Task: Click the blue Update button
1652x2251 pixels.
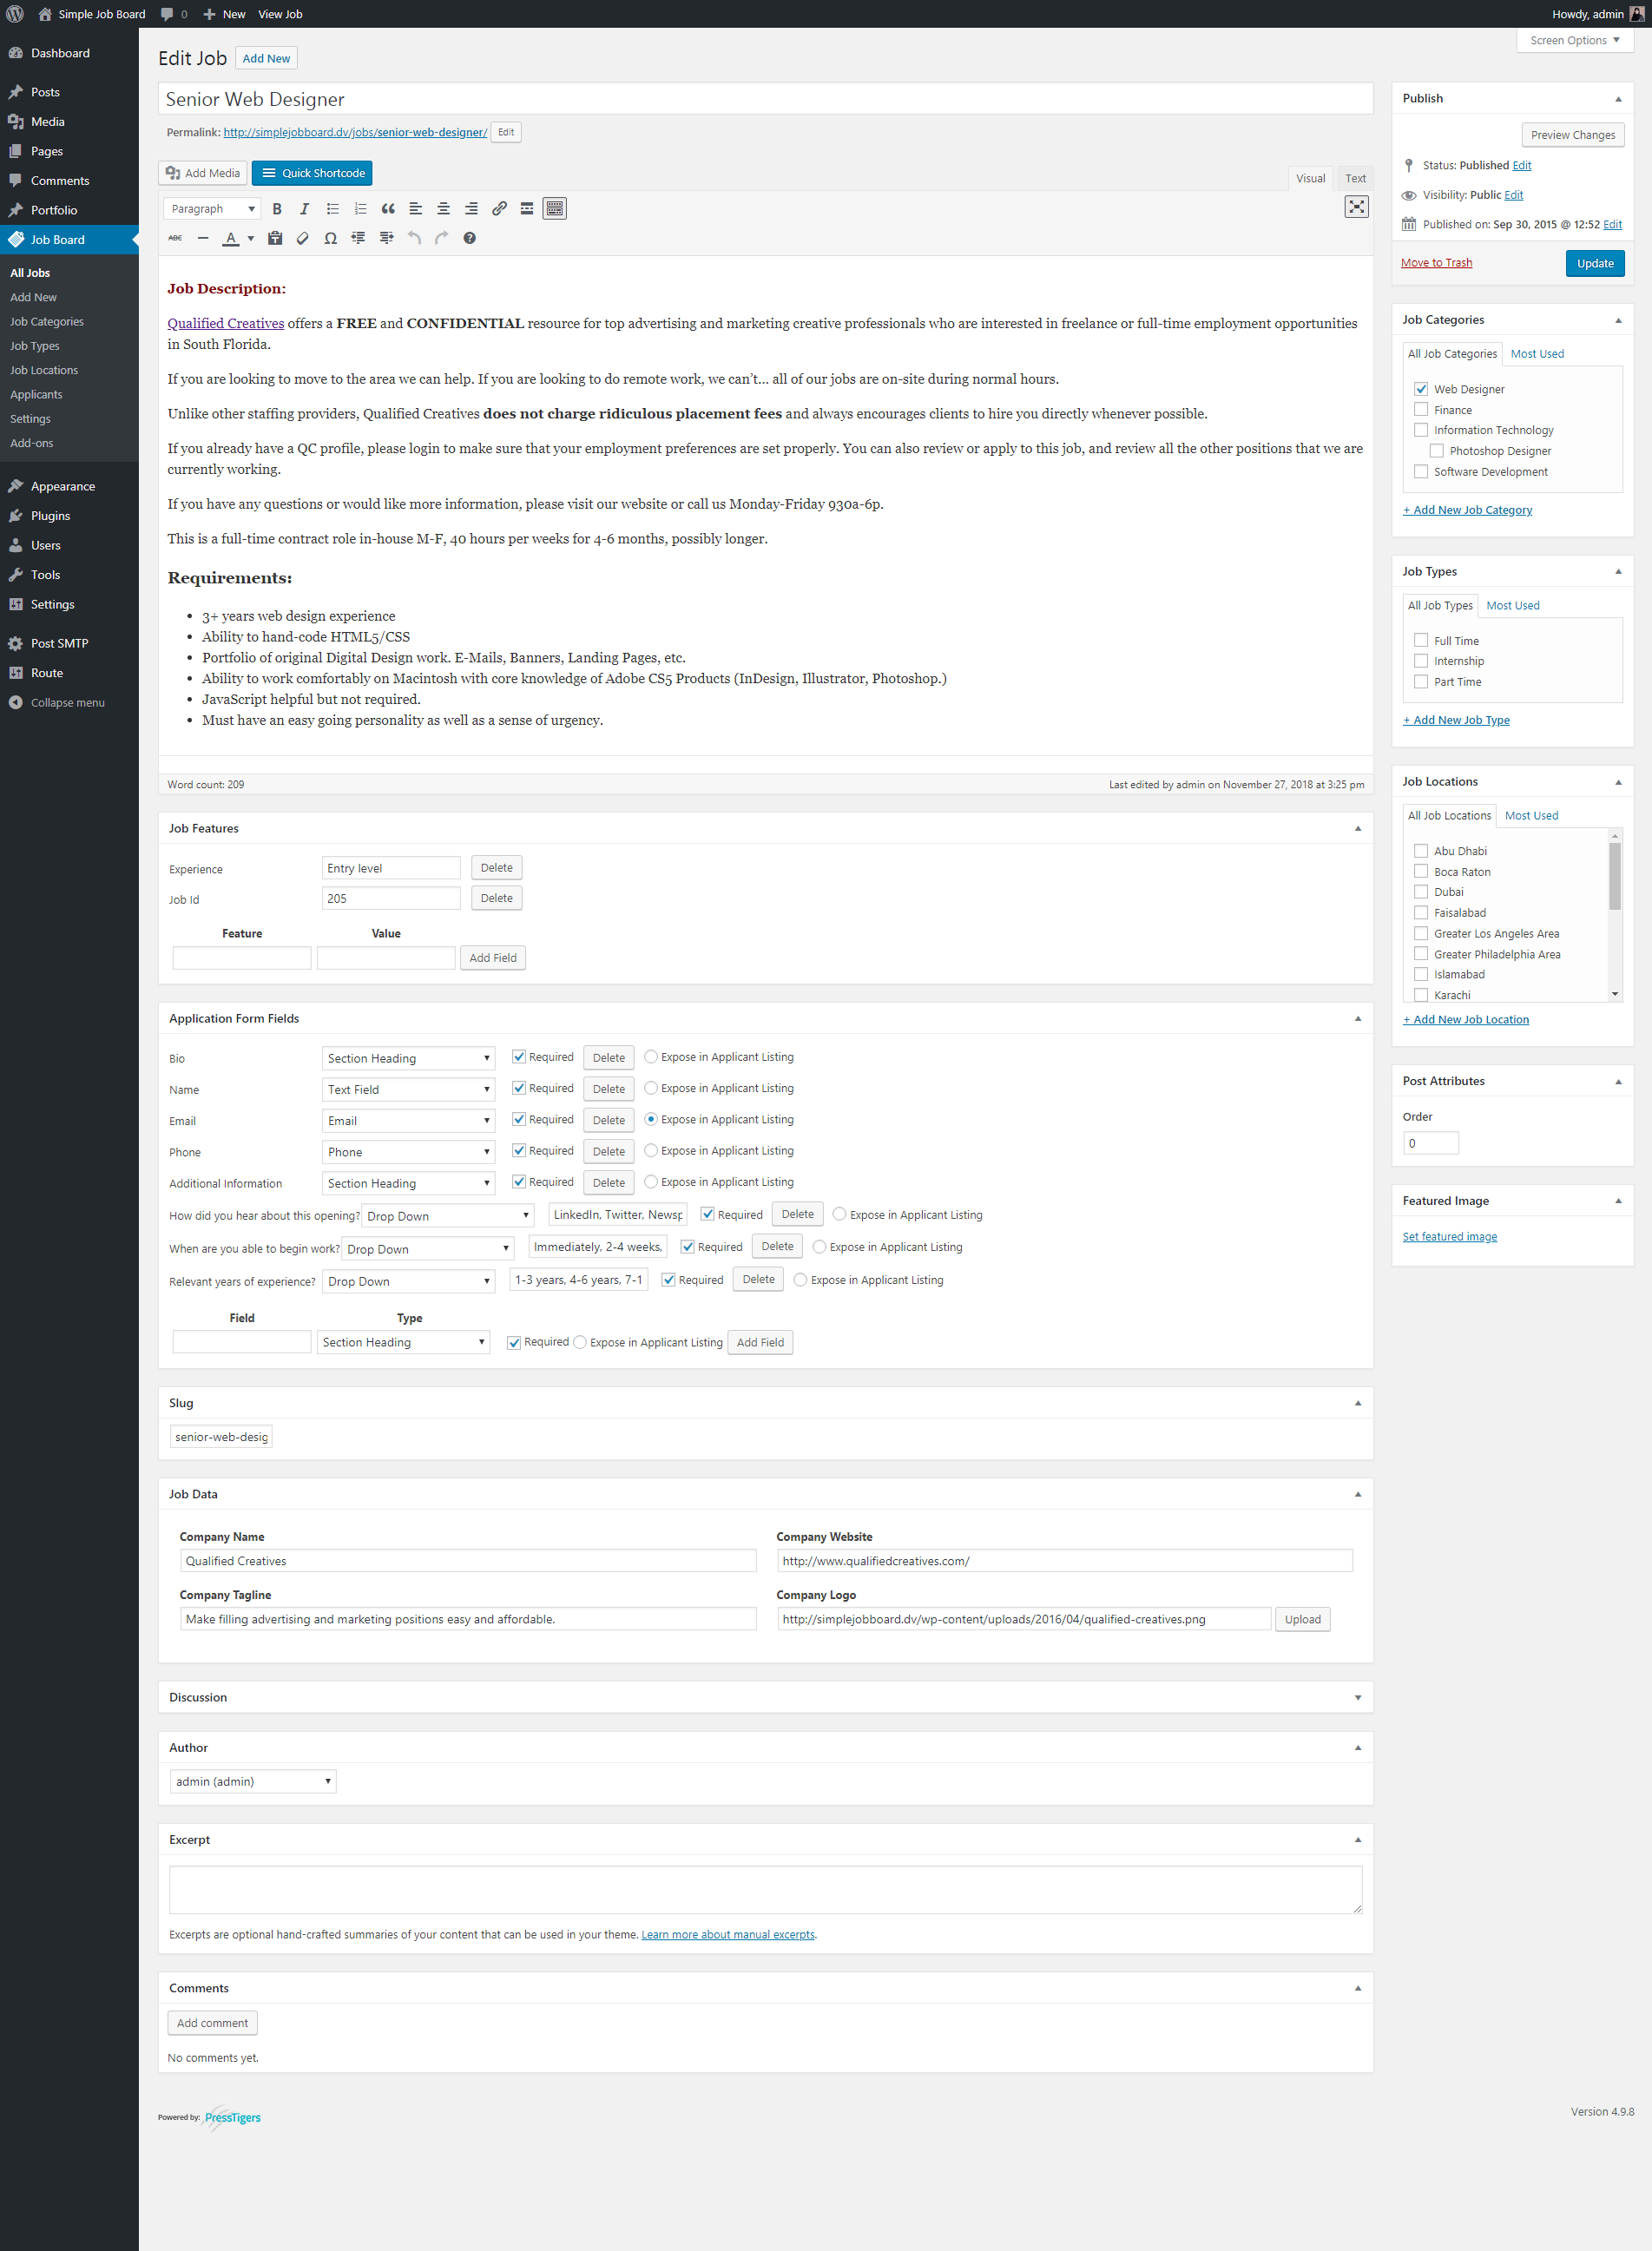Action: pos(1594,263)
